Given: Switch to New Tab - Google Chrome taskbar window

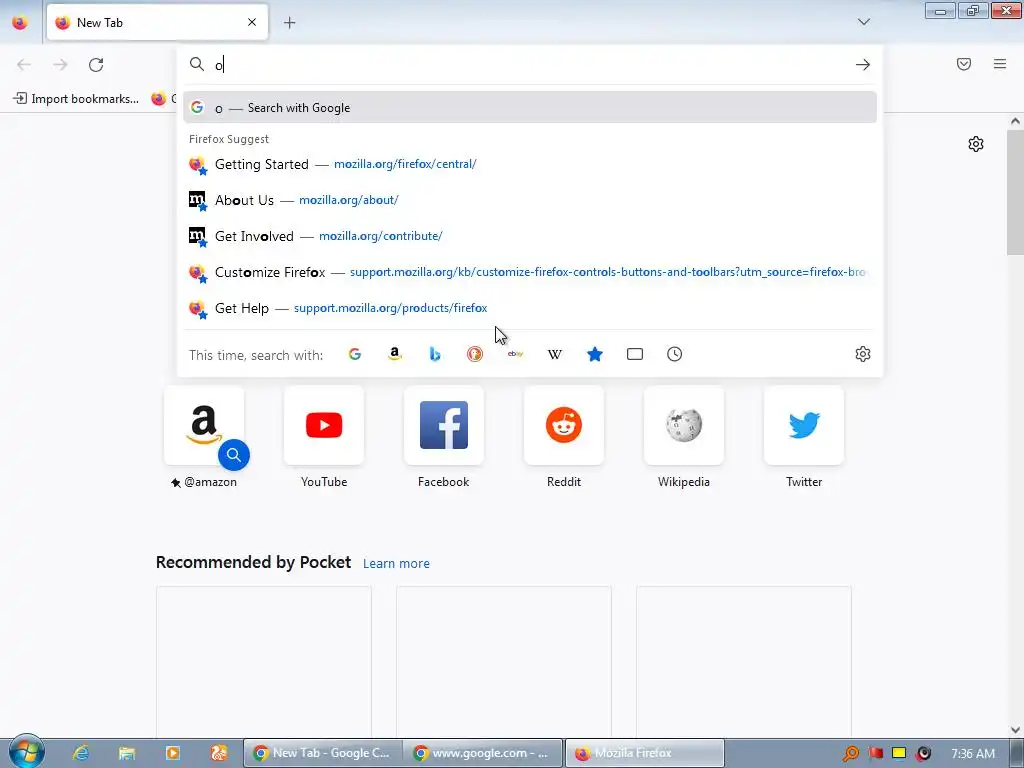Looking at the screenshot, I should (323, 753).
